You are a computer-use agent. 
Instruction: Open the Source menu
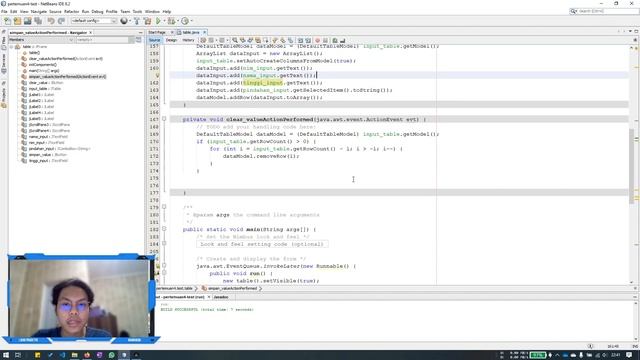tap(55, 11)
